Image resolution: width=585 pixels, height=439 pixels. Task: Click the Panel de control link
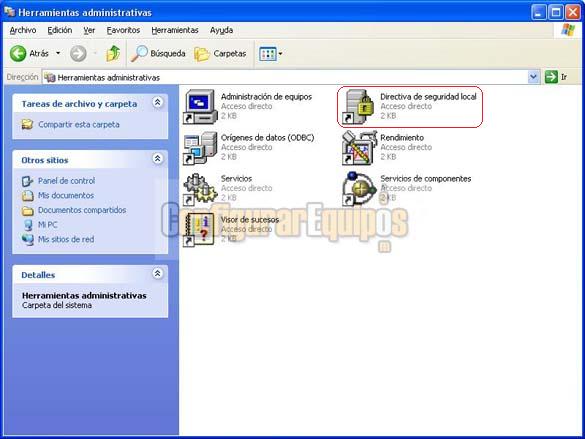66,181
